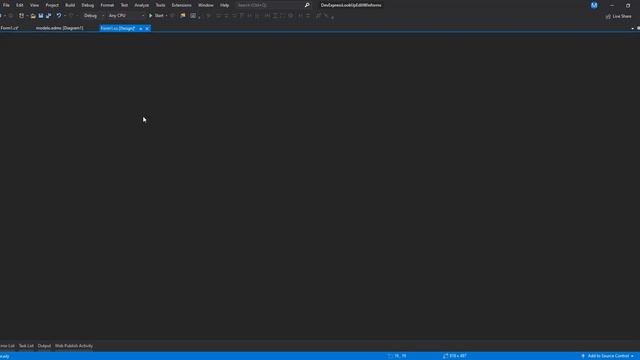Open the Analyze menu
Viewport: 640px width, 360px height.
point(142,5)
